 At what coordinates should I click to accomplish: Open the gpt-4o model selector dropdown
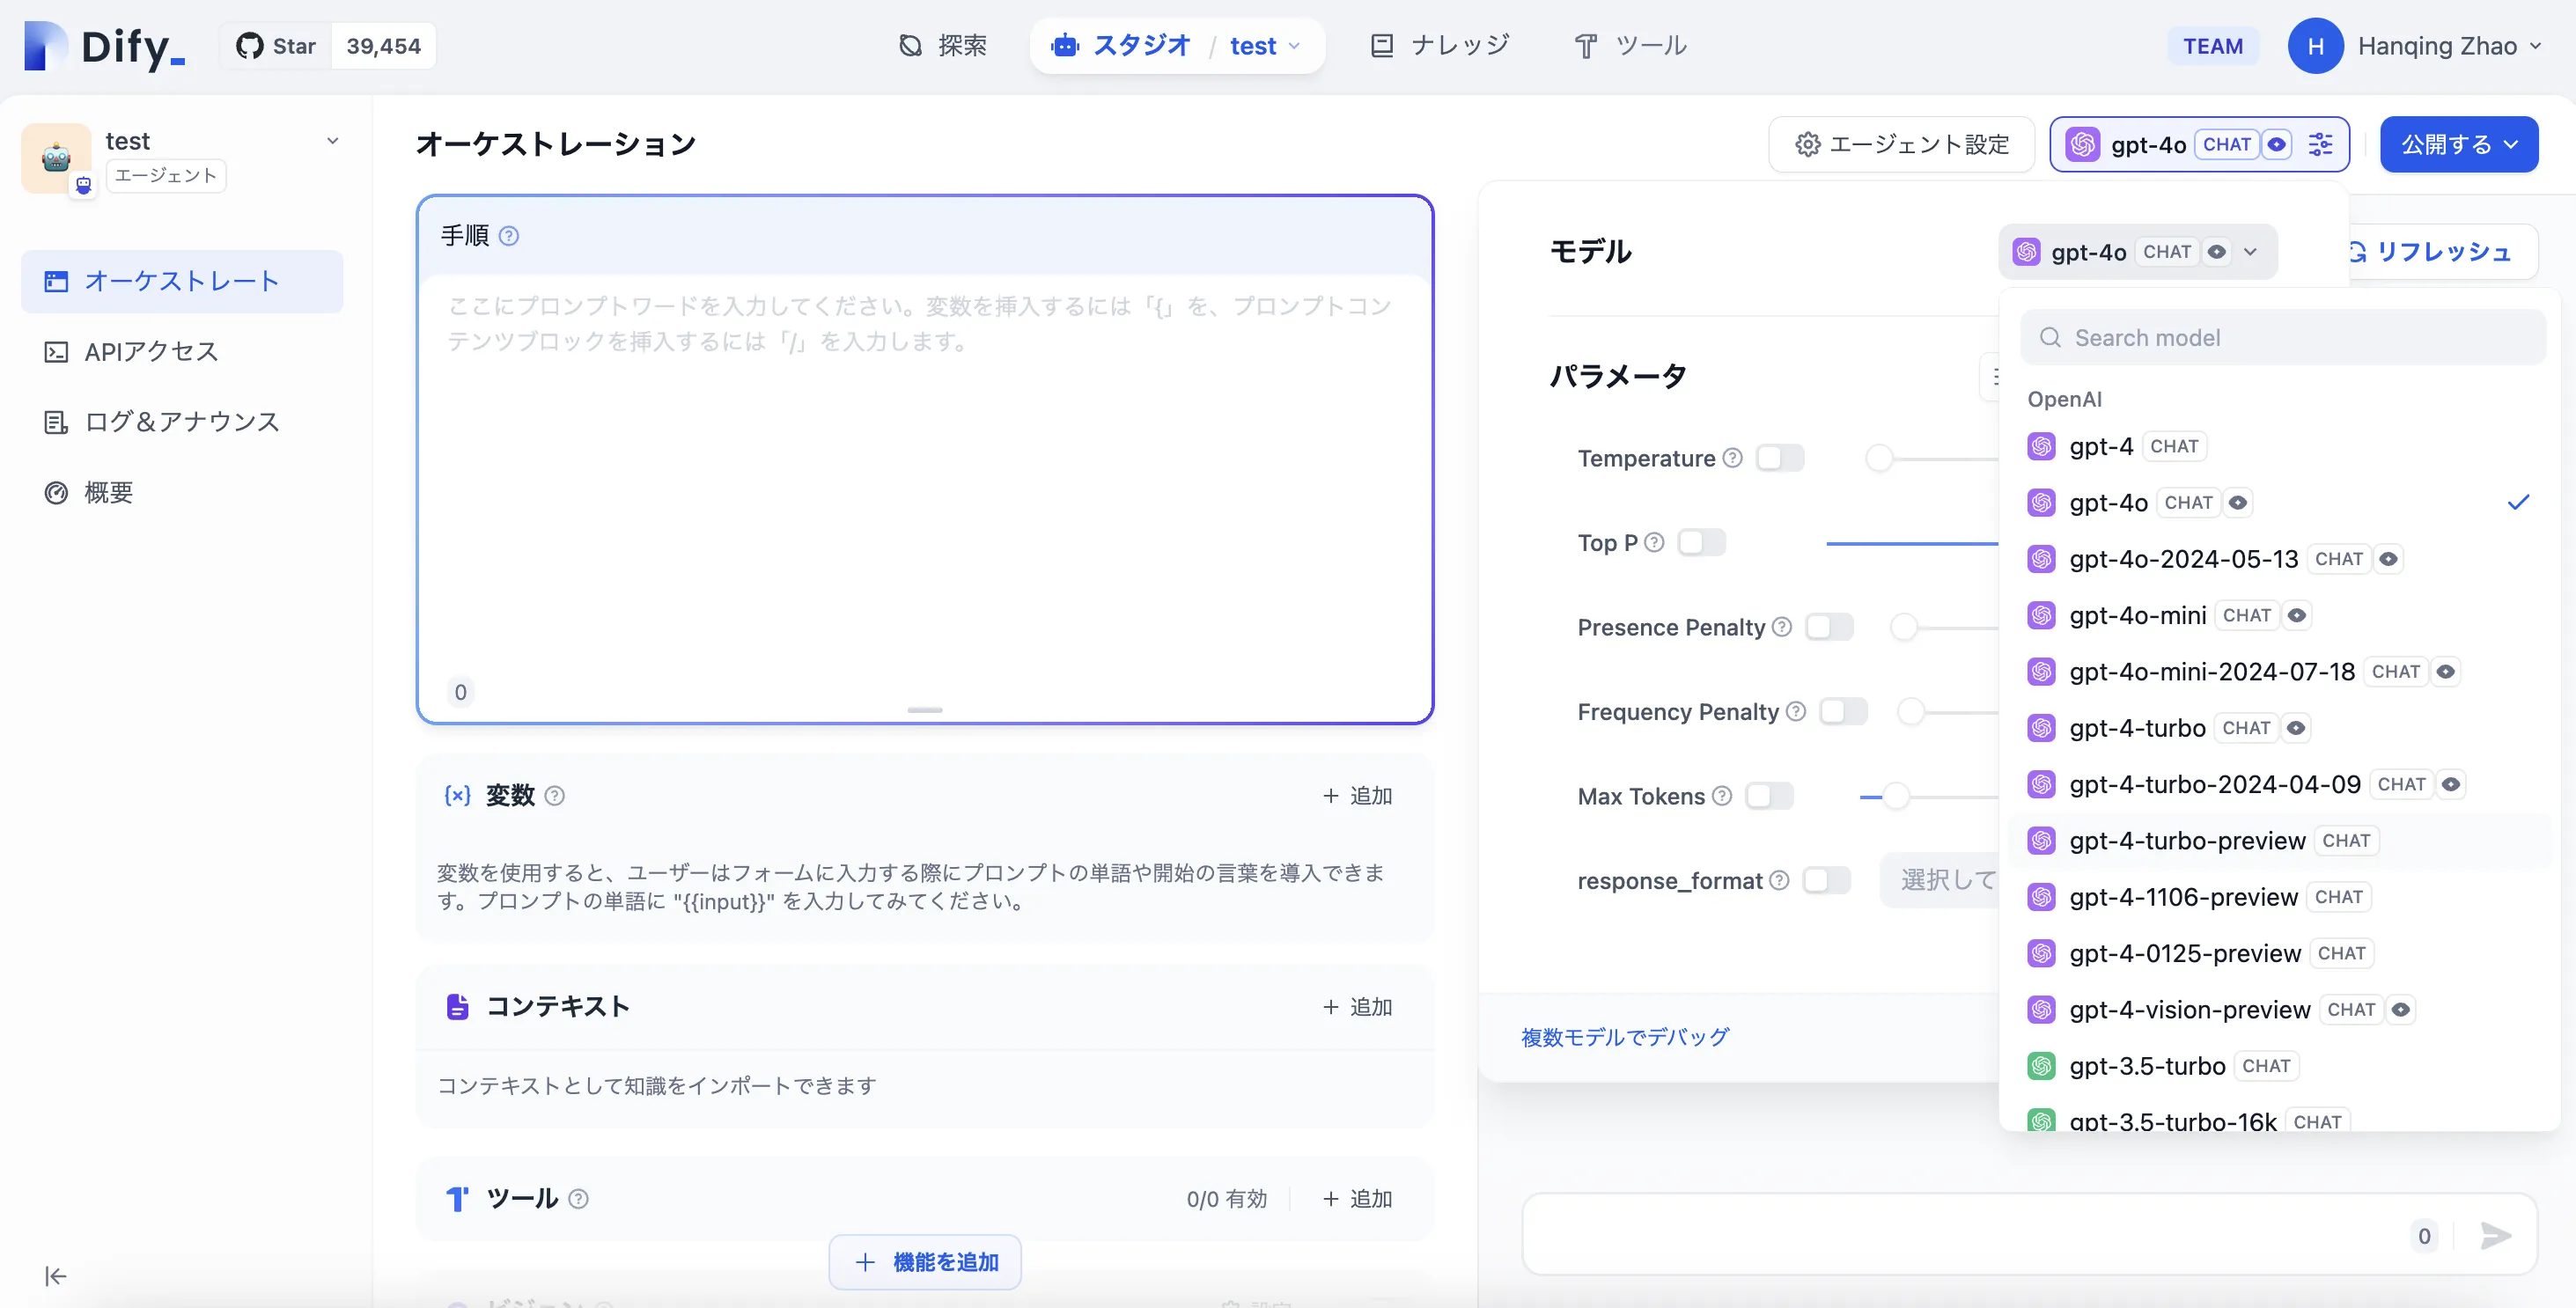2137,252
